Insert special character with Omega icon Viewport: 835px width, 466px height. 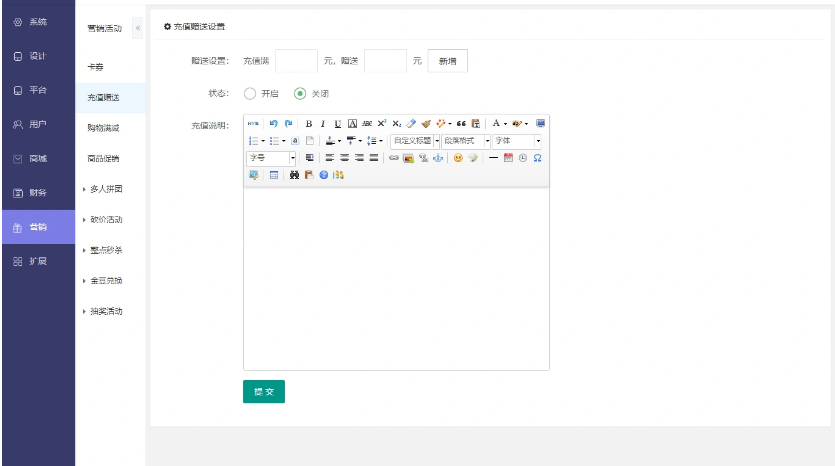(x=538, y=158)
